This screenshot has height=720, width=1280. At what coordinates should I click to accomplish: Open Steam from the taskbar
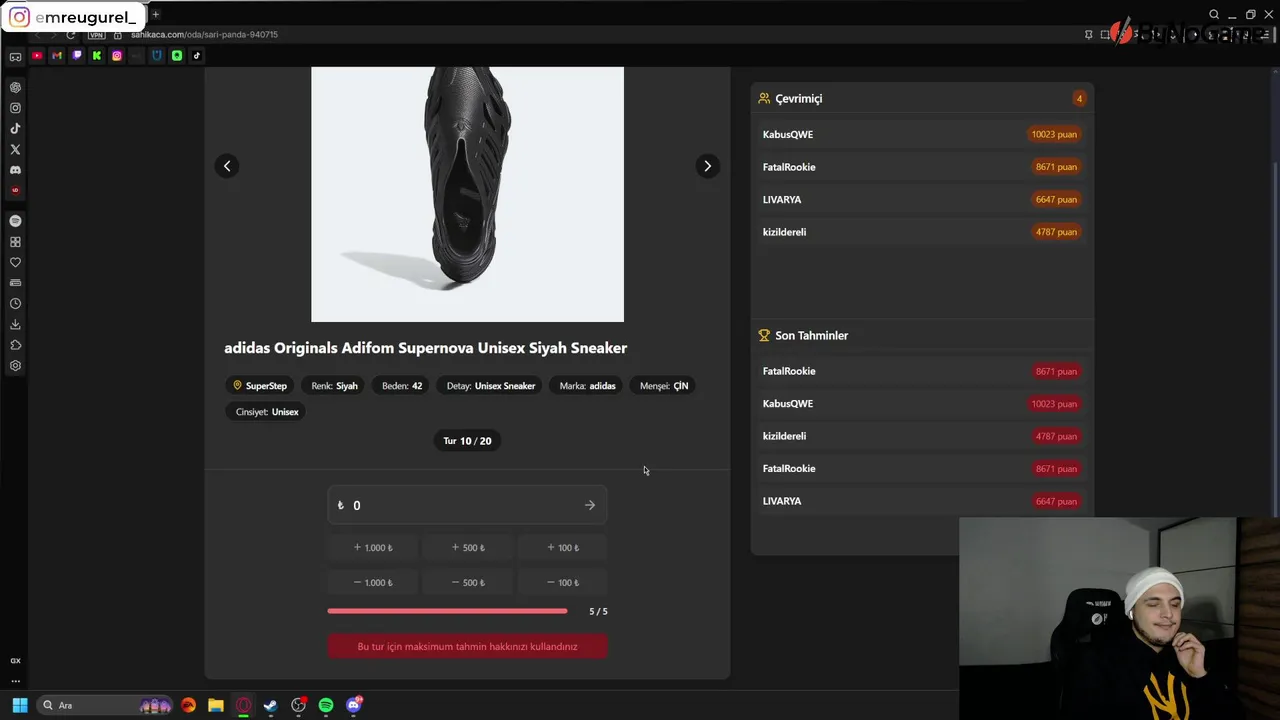tap(270, 705)
